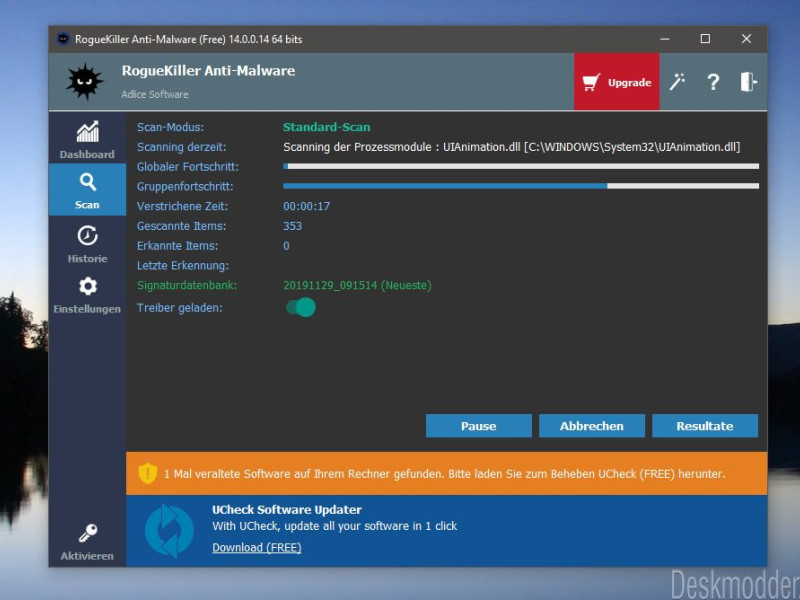The width and height of the screenshot is (800, 600).
Task: Click the Standard-Scan mode text
Action: pyautogui.click(x=327, y=127)
